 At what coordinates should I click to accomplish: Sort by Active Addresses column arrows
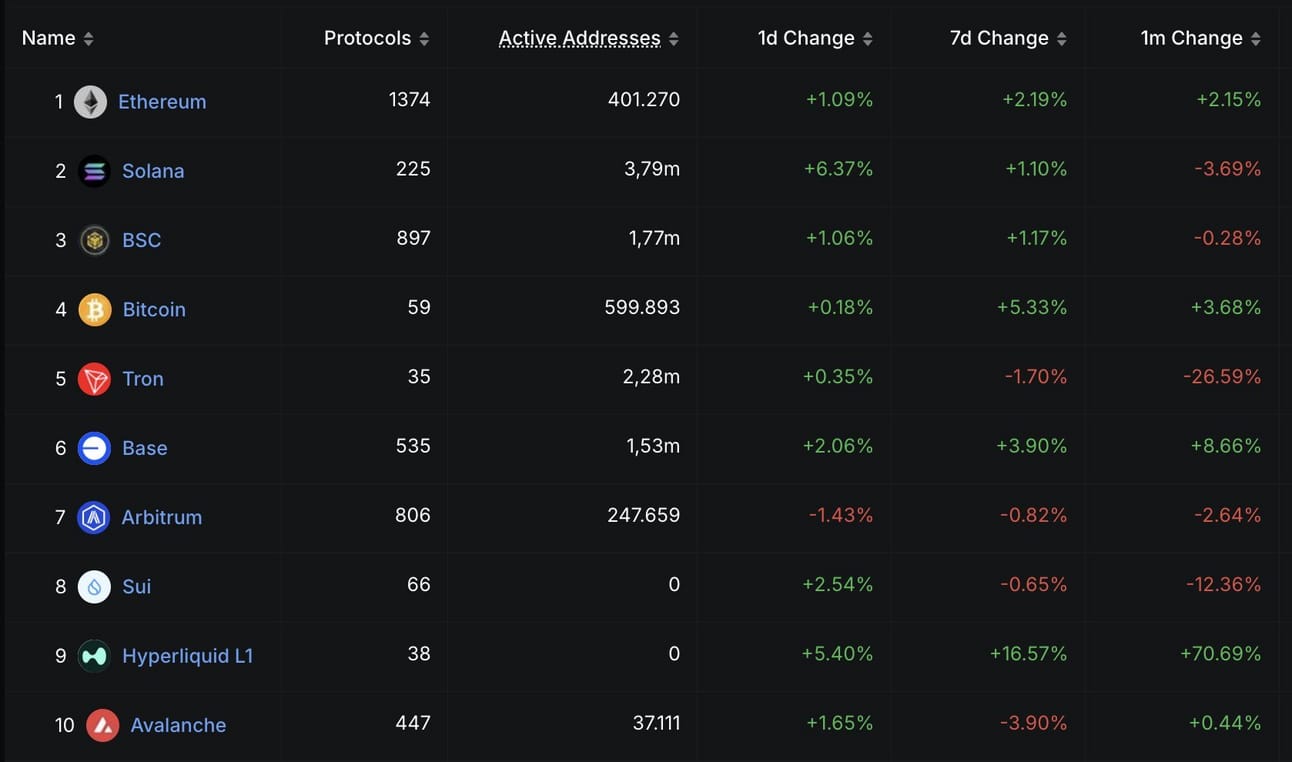674,39
